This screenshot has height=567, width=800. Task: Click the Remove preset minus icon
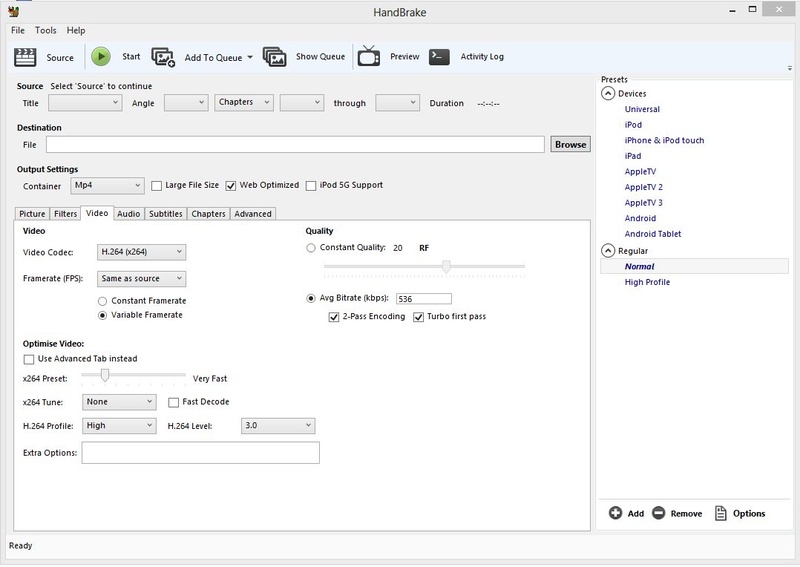point(658,513)
